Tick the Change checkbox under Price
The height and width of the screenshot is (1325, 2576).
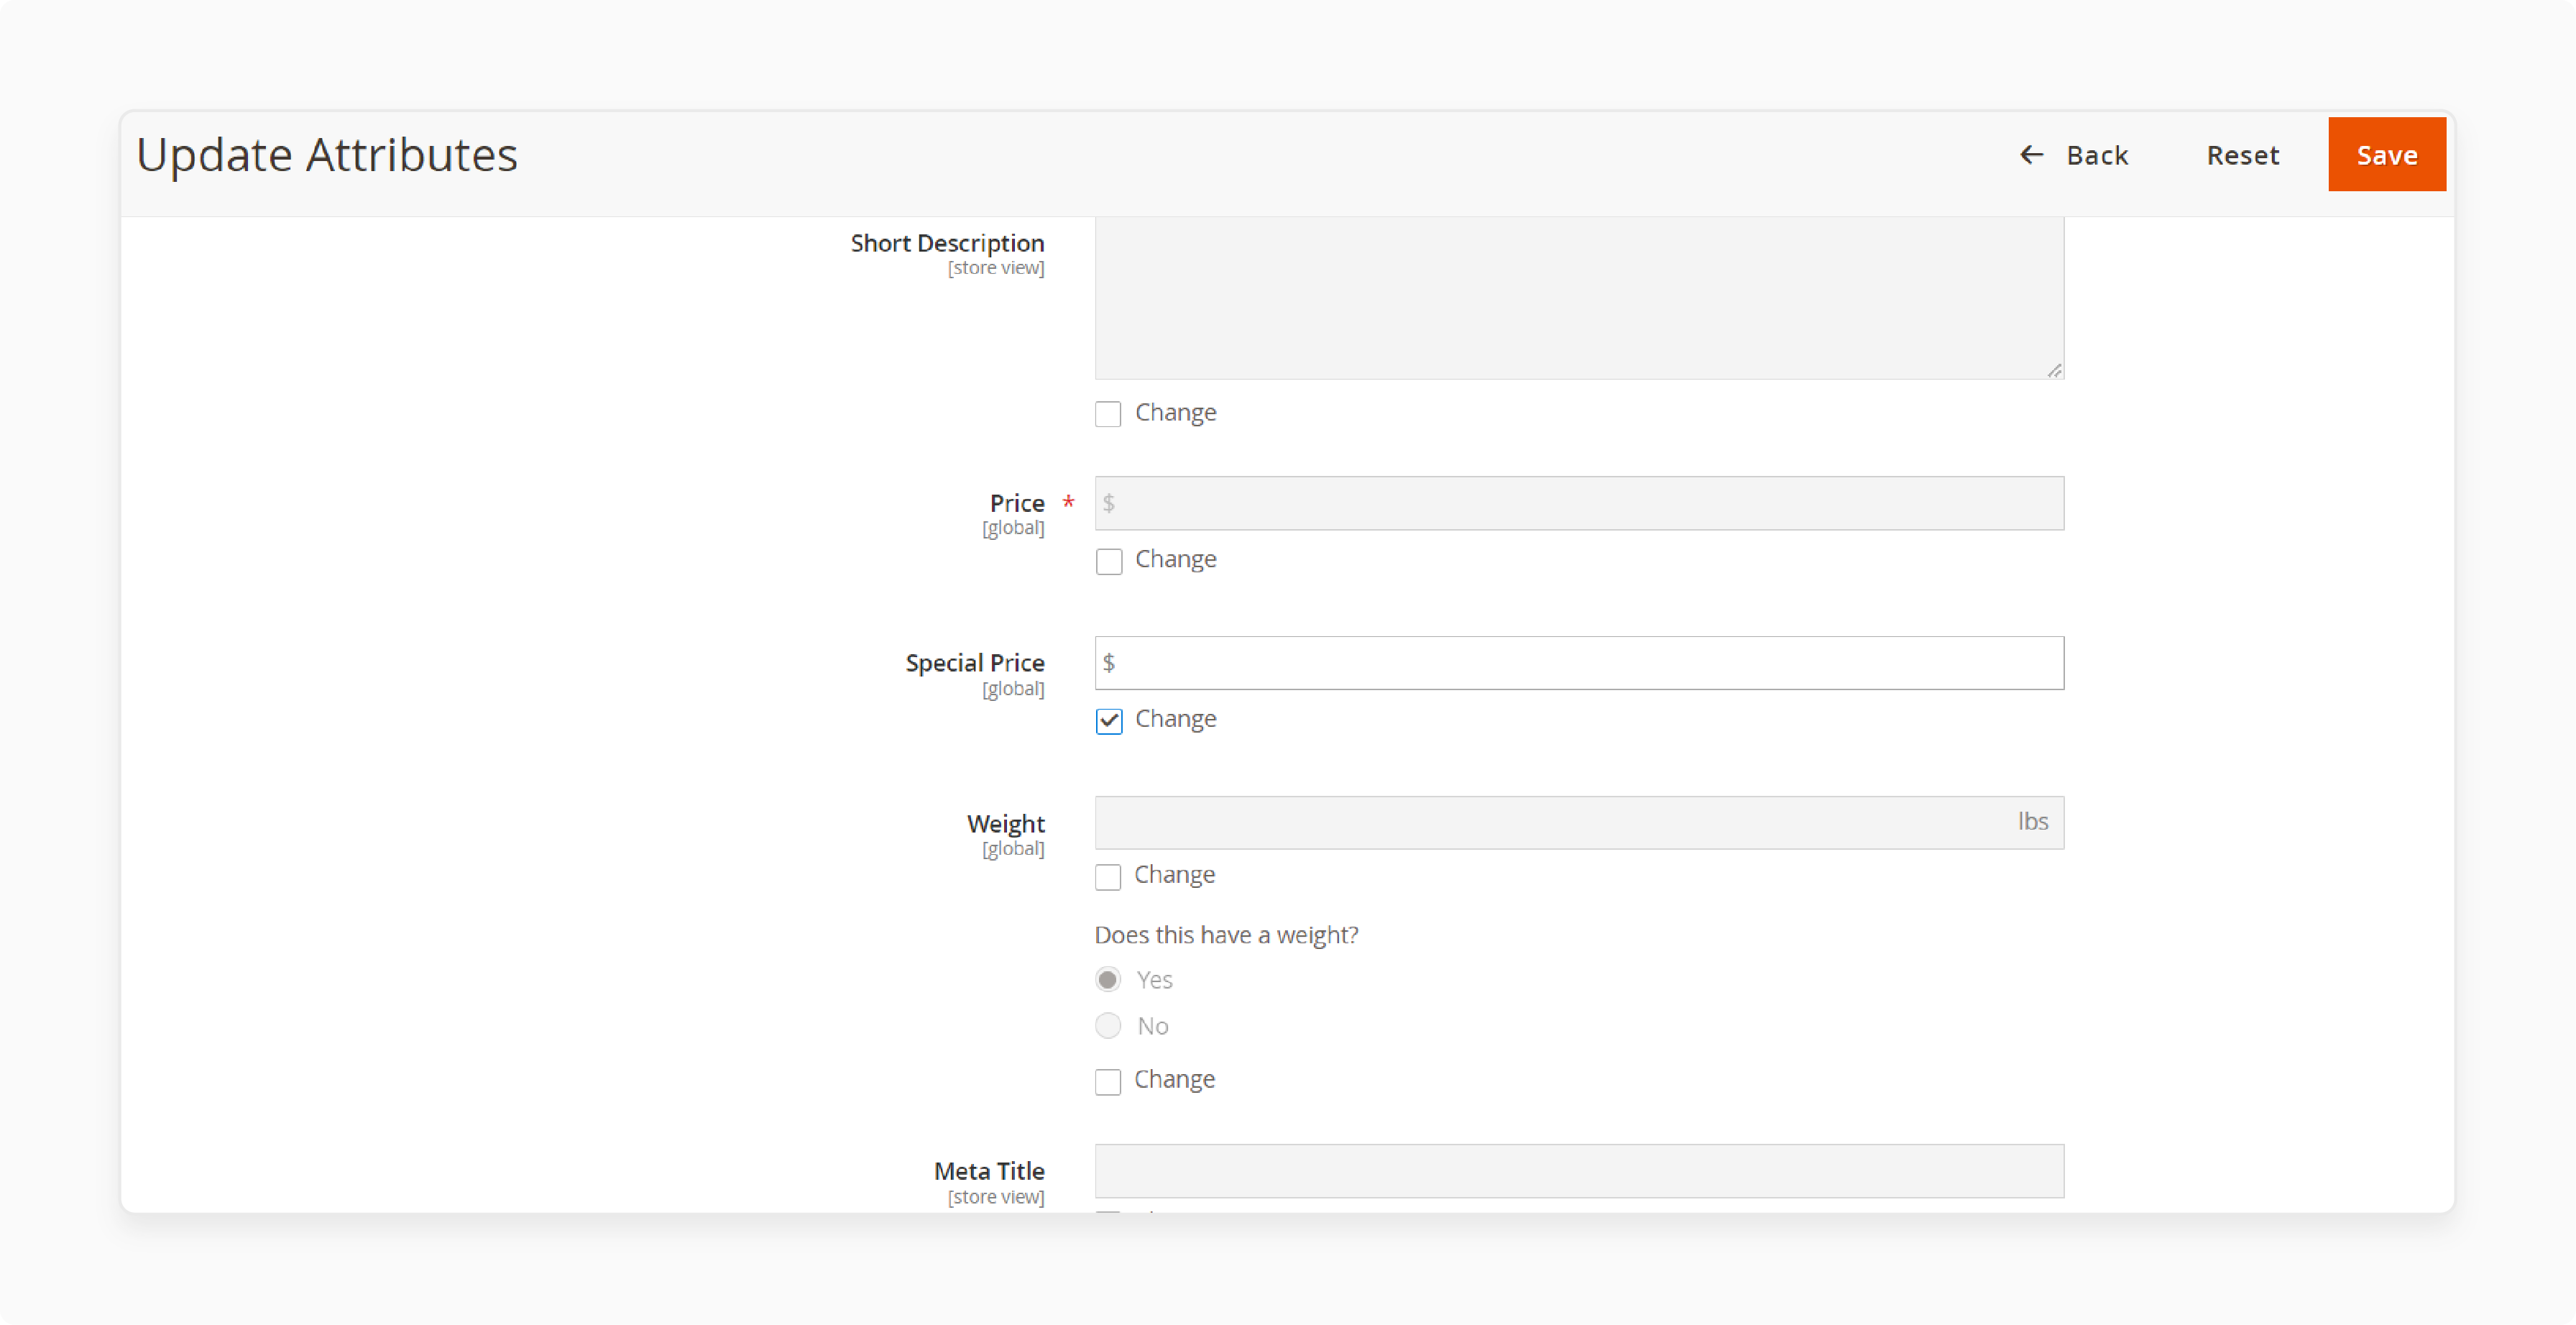click(1108, 561)
